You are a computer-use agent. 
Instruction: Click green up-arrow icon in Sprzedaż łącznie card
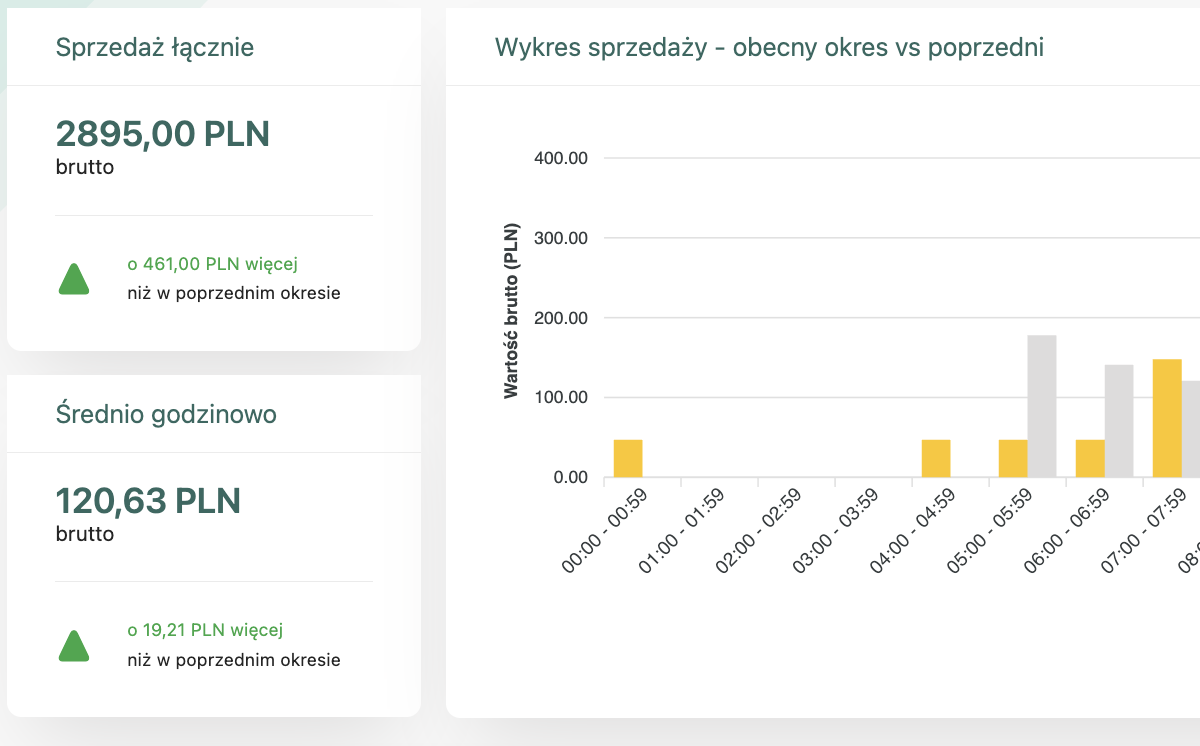click(74, 280)
